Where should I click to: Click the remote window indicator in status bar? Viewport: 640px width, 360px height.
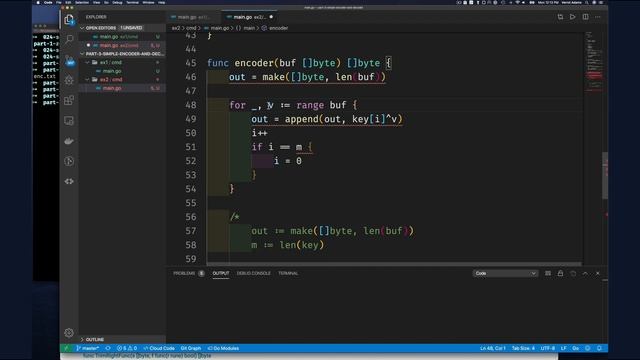66,348
